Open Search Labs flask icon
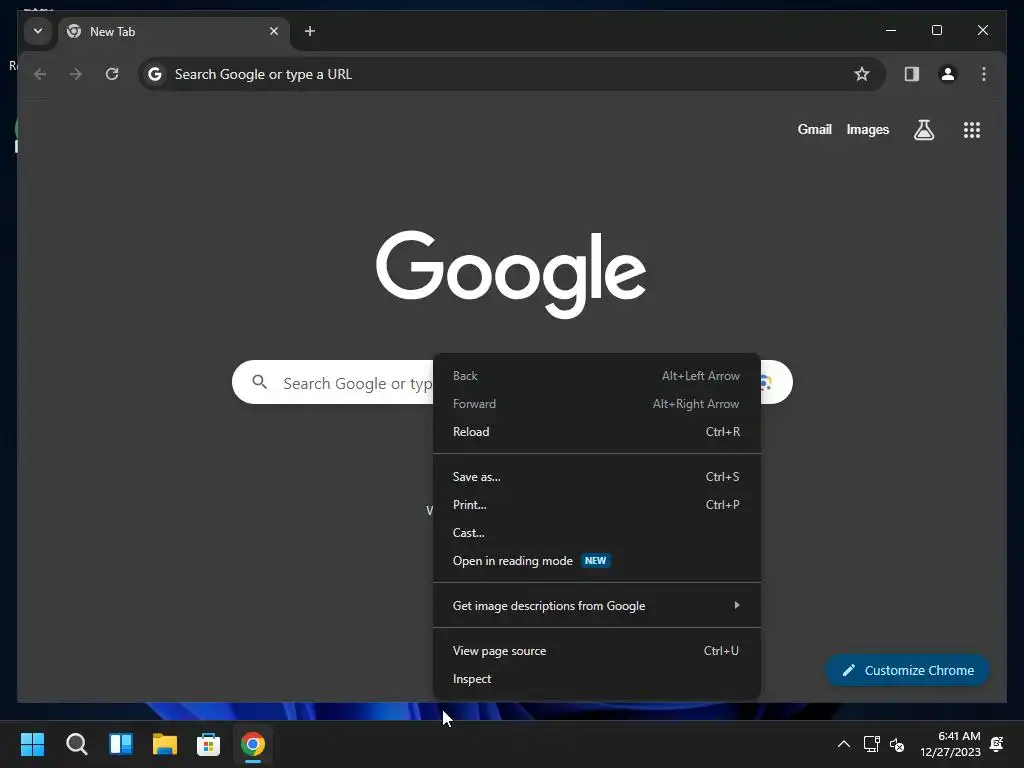This screenshot has width=1024, height=768. coord(923,130)
